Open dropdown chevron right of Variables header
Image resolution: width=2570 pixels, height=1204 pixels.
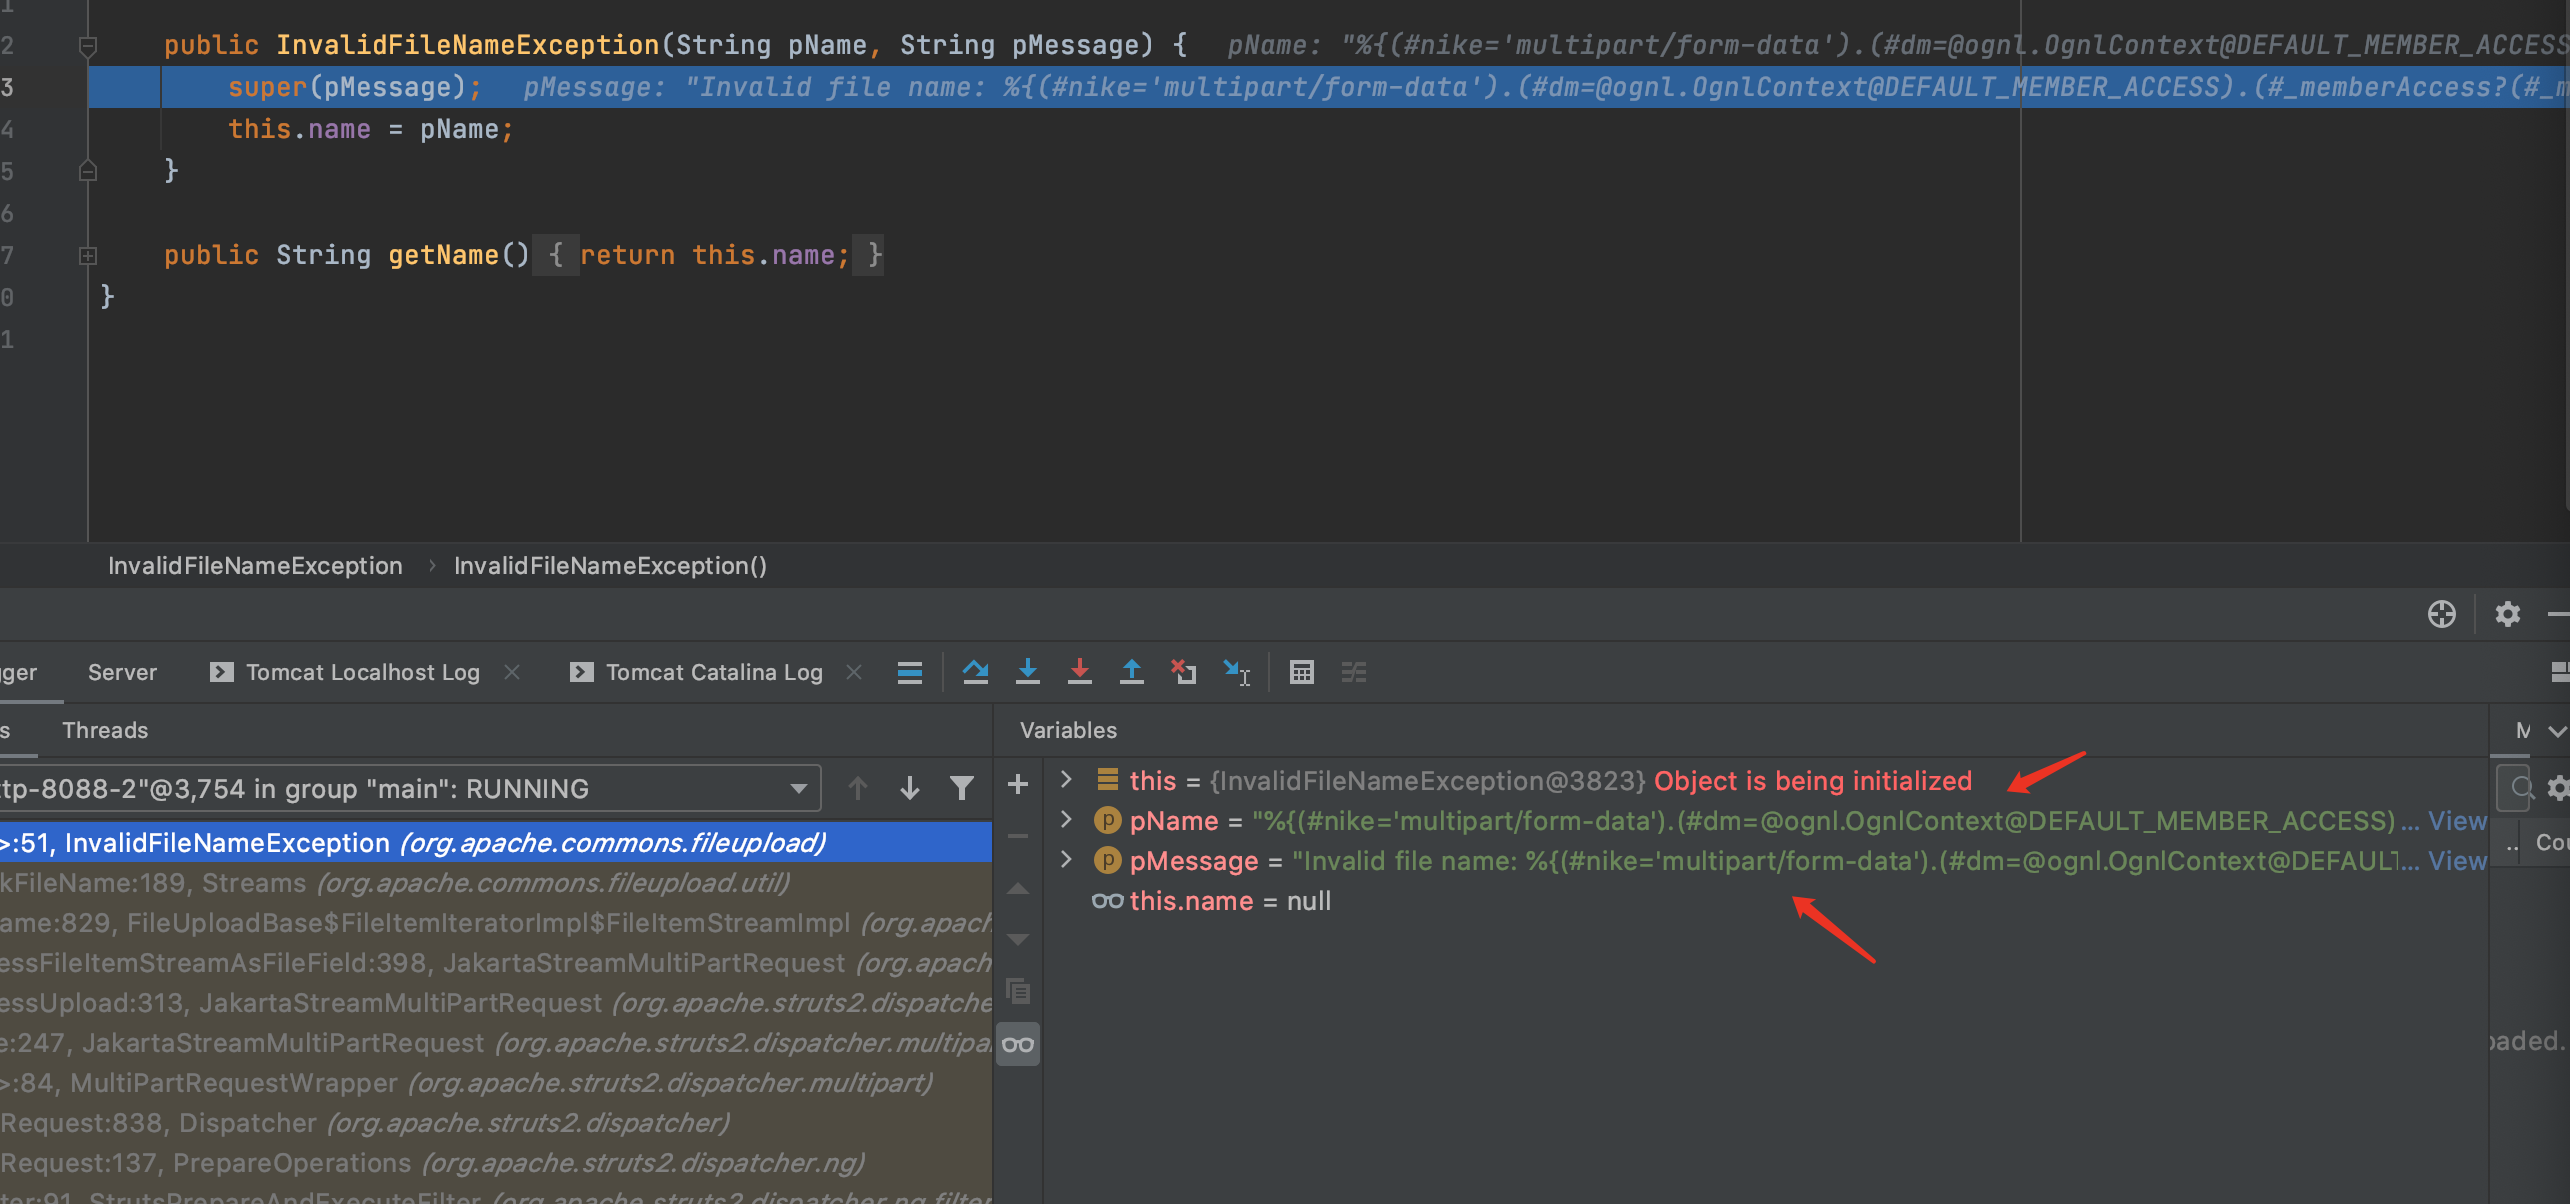[x=2557, y=731]
